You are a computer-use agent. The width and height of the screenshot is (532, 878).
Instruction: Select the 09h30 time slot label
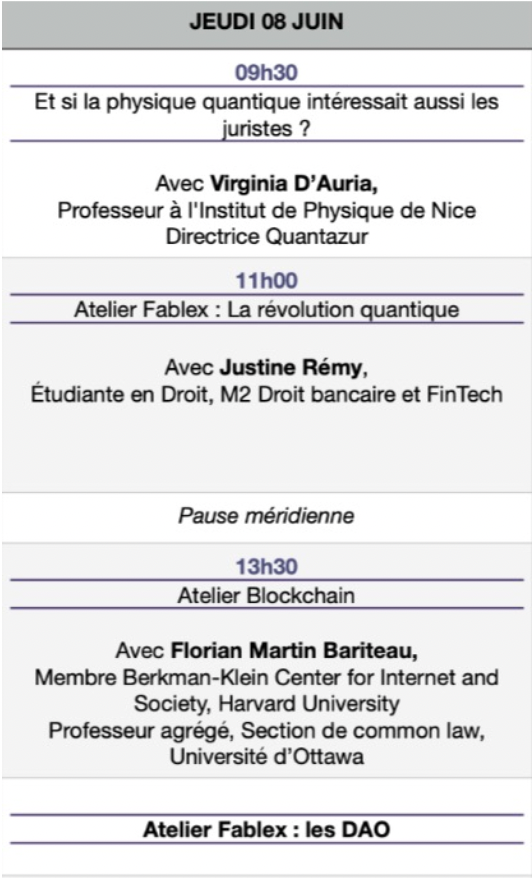coord(266,73)
